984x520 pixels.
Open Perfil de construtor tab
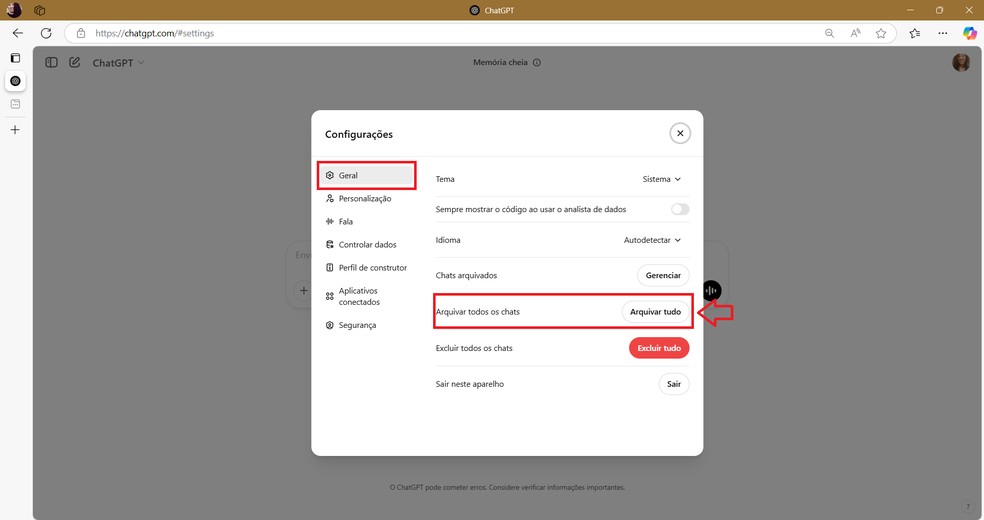click(366, 268)
